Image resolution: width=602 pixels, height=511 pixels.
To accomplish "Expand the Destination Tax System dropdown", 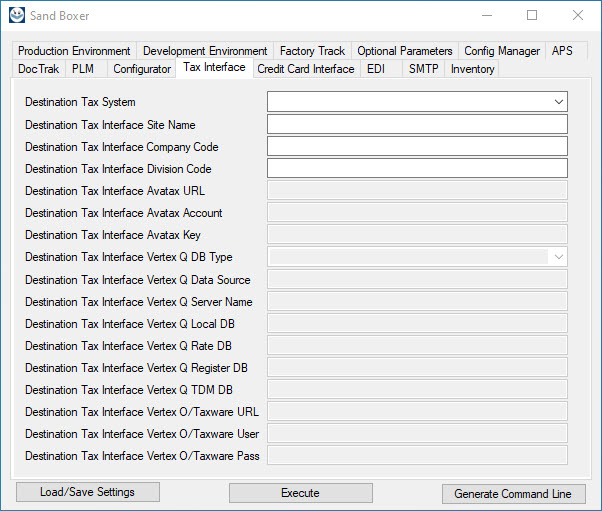I will tap(417, 102).
